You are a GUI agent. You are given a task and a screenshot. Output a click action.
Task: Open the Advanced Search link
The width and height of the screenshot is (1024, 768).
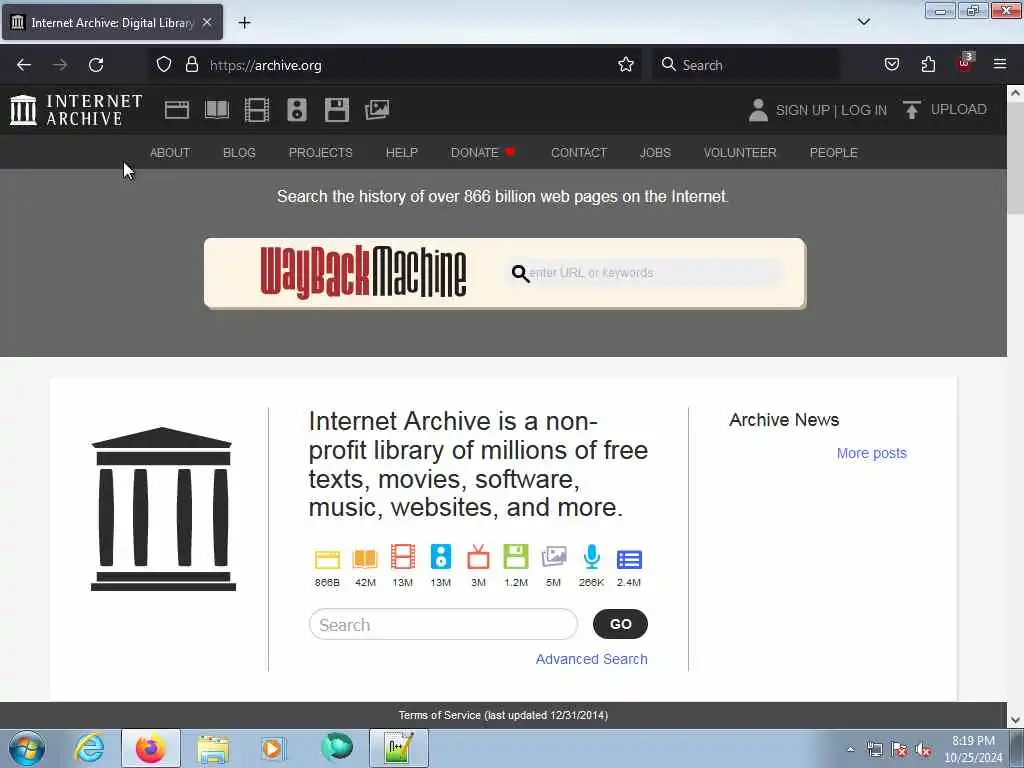click(592, 659)
